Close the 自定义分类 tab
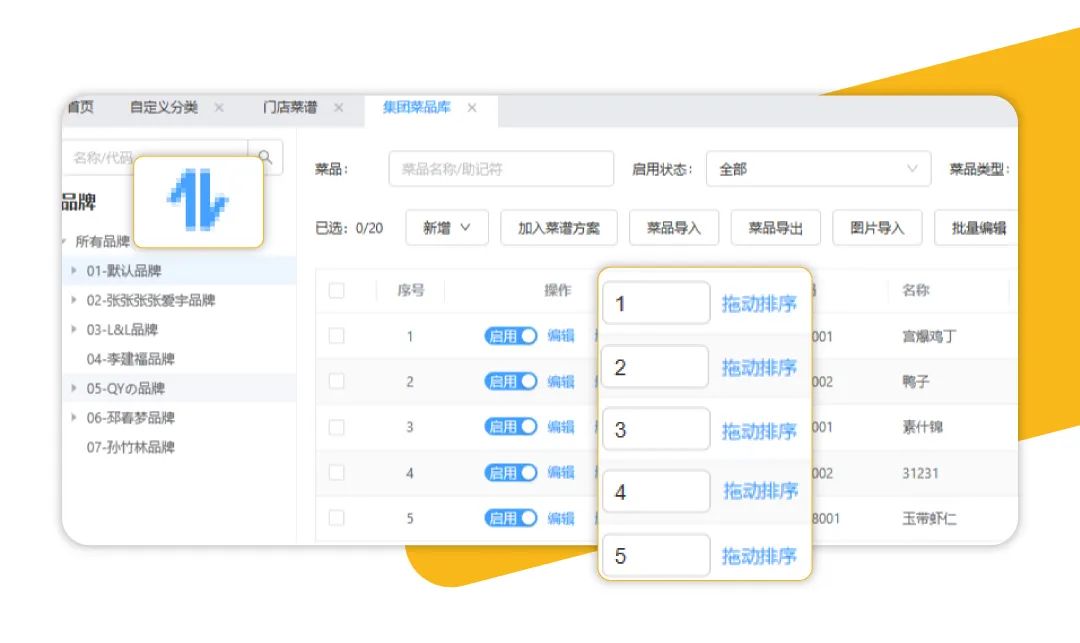 [219, 108]
